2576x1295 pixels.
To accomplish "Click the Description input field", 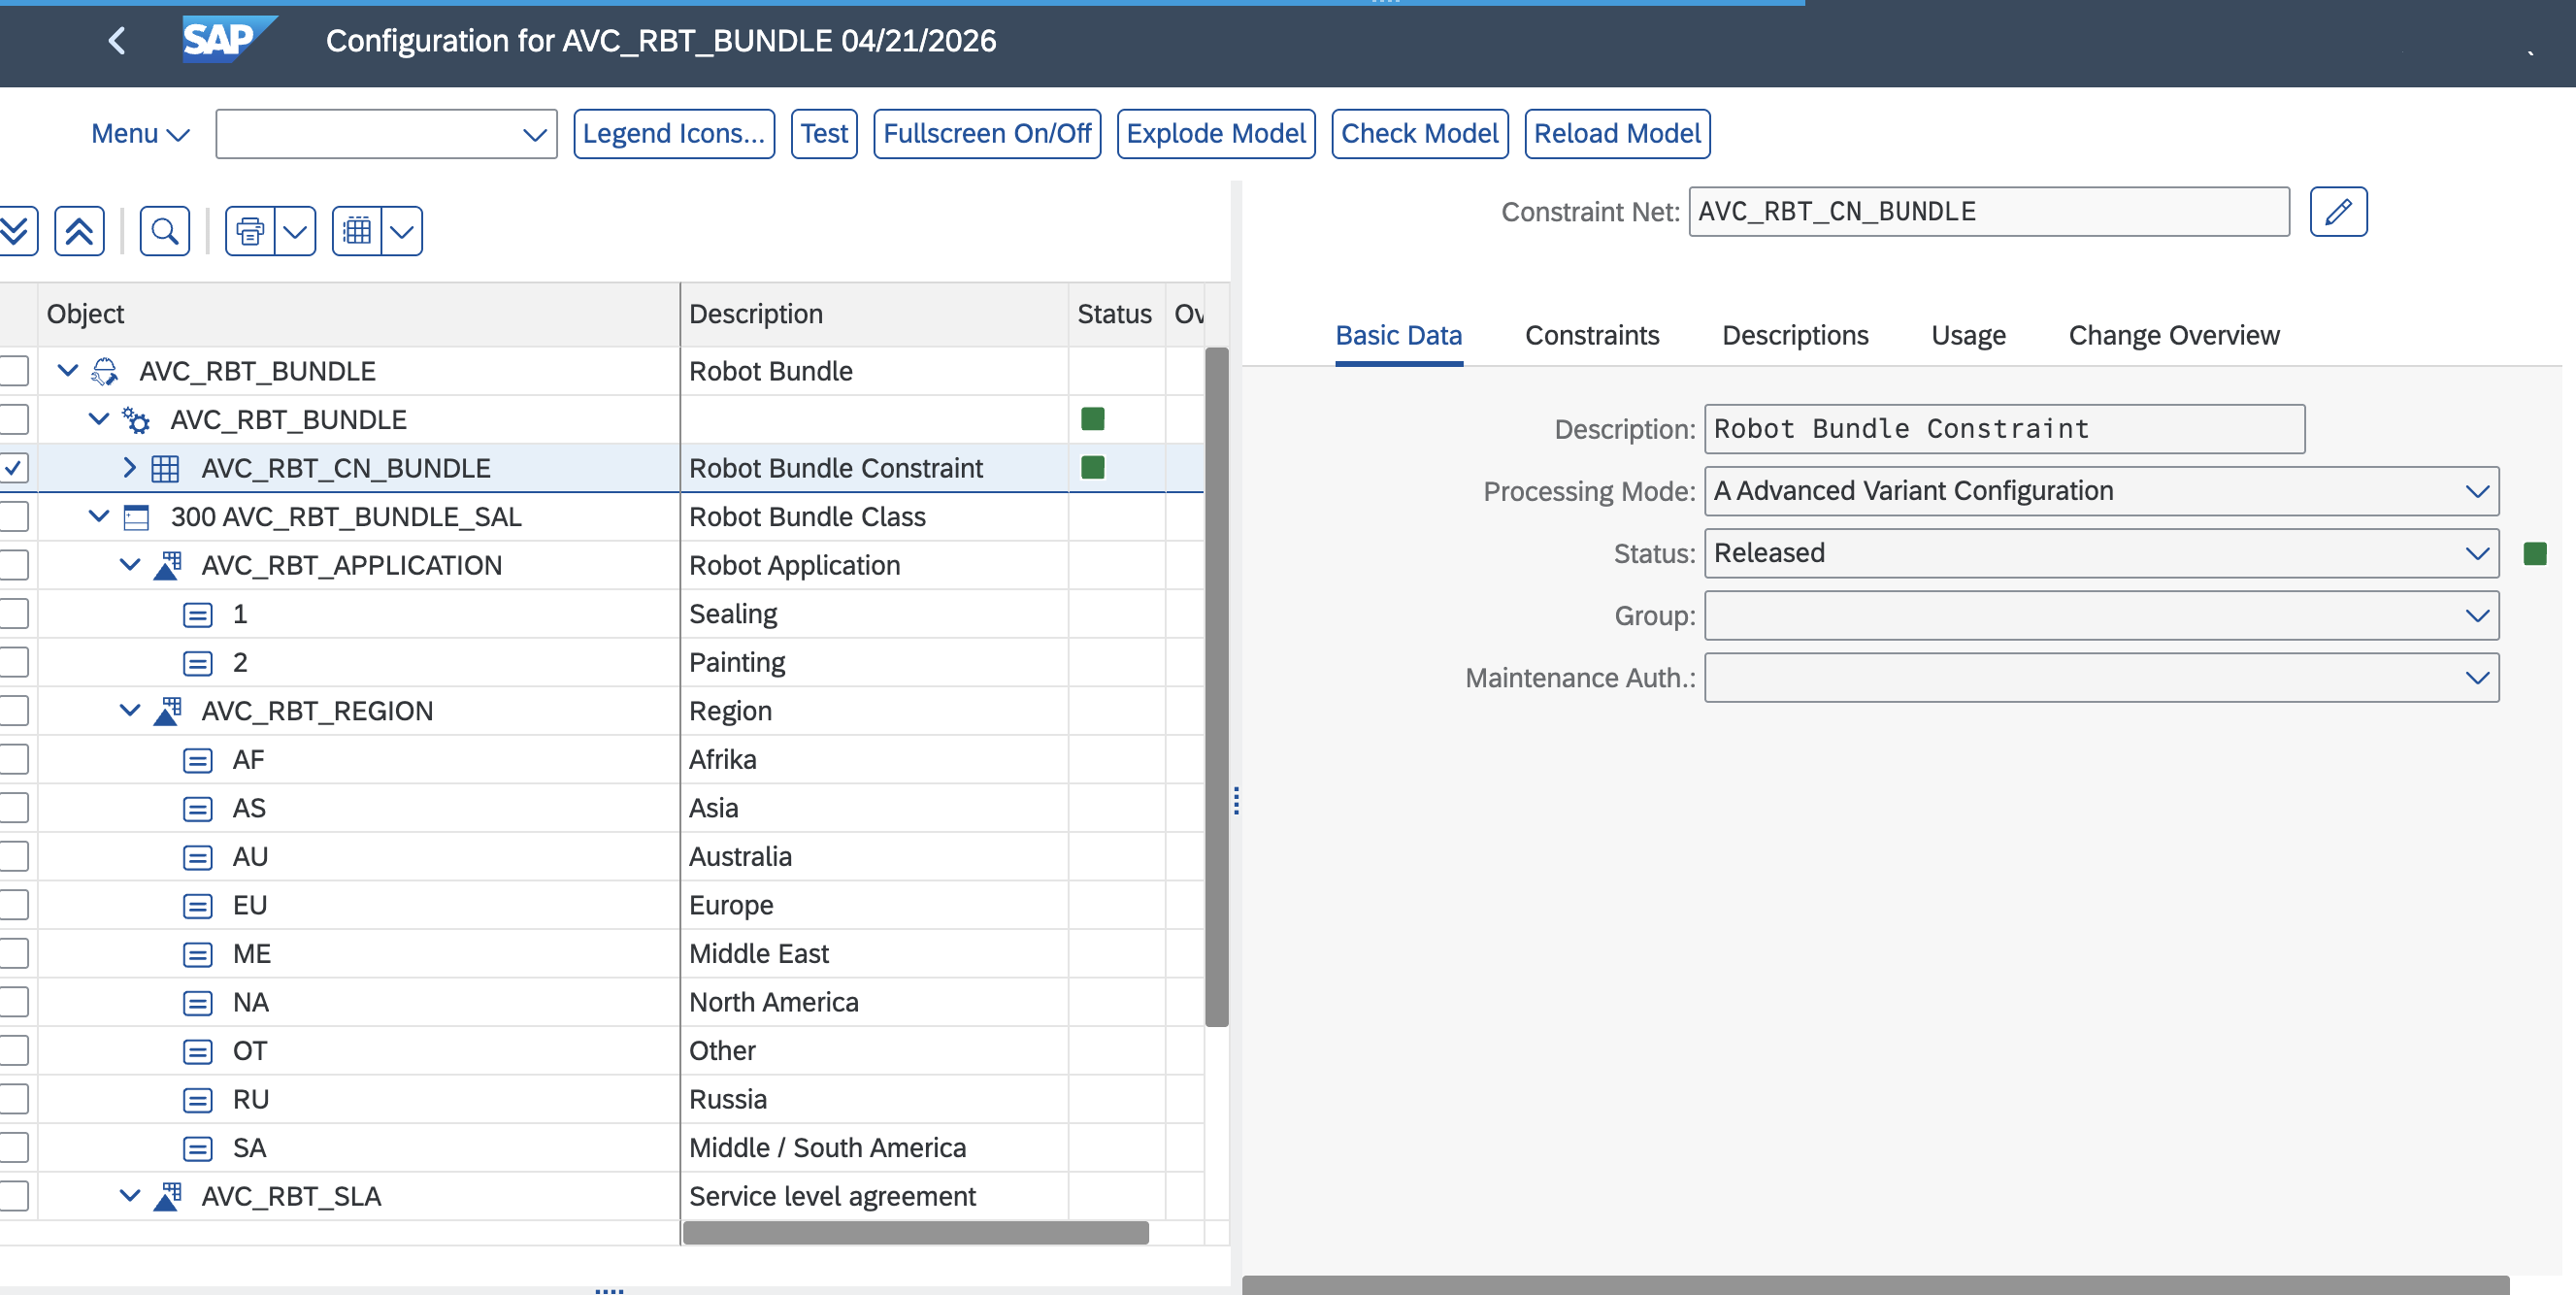I will point(2004,429).
